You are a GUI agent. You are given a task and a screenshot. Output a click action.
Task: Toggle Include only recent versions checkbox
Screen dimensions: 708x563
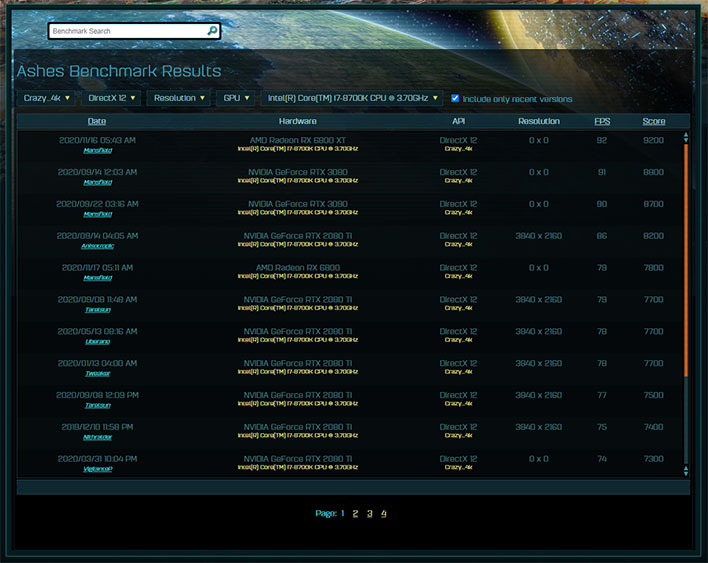[456, 99]
